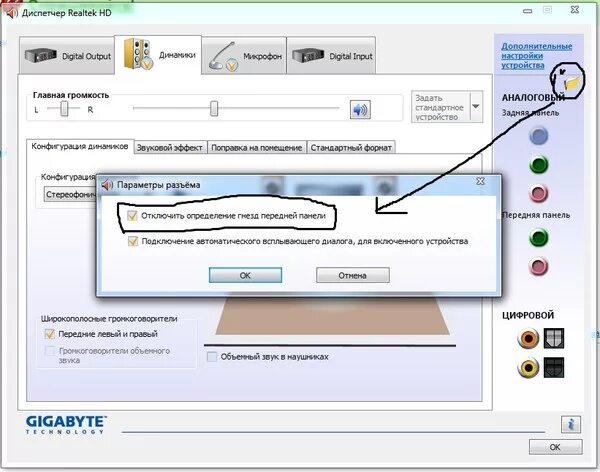Click the Realtek speaker icon in title bar
600x472 pixels.
point(11,13)
